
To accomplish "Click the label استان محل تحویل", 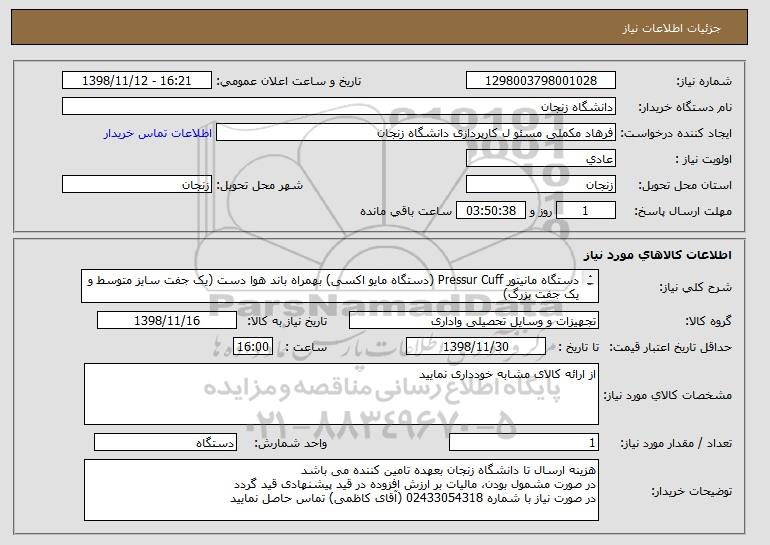I will pyautogui.click(x=685, y=185).
